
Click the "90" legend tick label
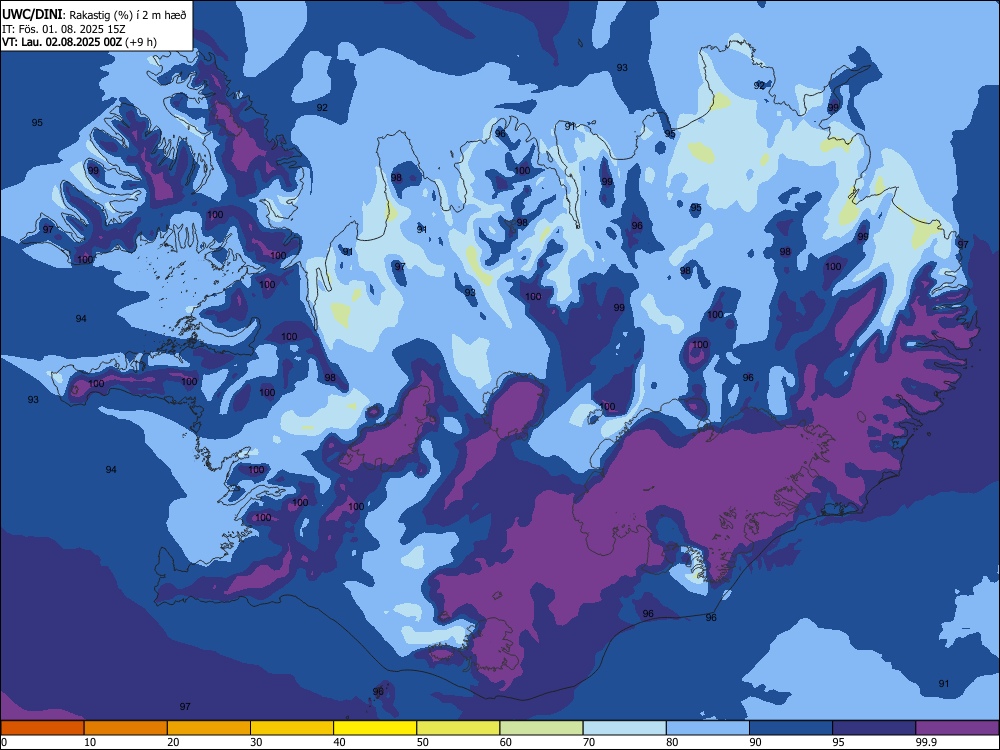click(x=755, y=742)
